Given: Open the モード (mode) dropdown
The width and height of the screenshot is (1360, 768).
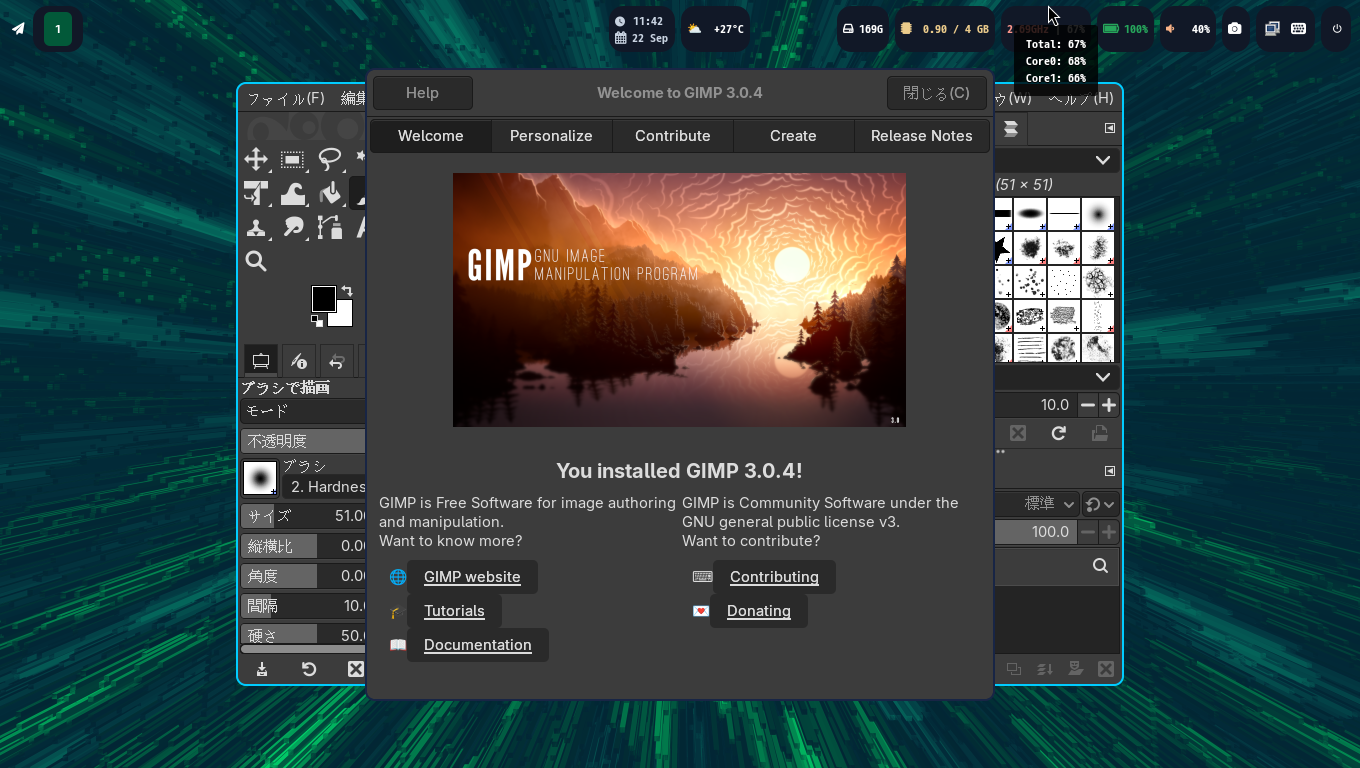Looking at the screenshot, I should 304,411.
